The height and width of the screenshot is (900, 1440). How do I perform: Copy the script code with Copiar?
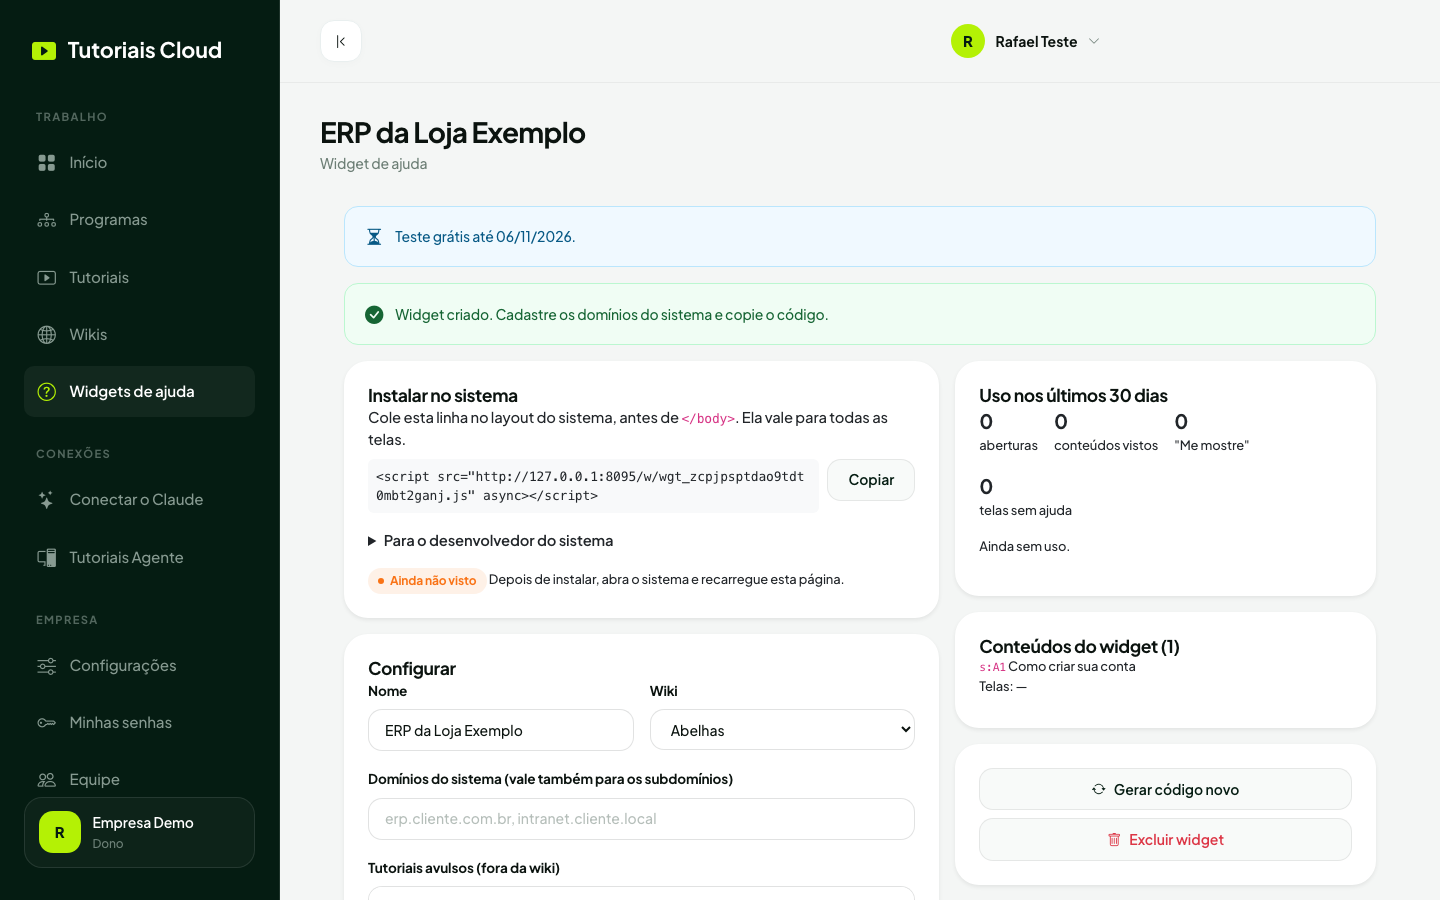tap(871, 480)
